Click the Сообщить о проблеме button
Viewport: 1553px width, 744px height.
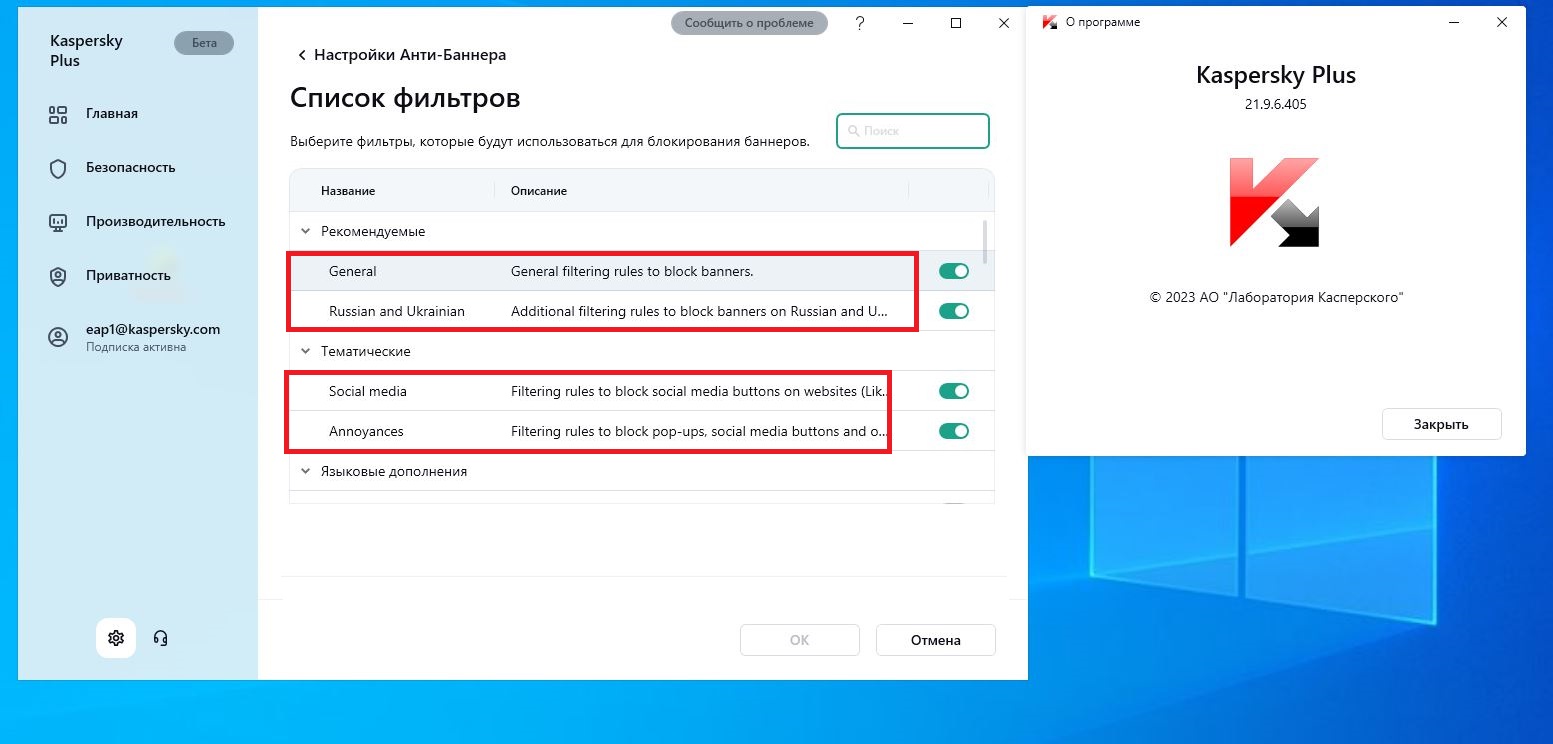[x=749, y=23]
